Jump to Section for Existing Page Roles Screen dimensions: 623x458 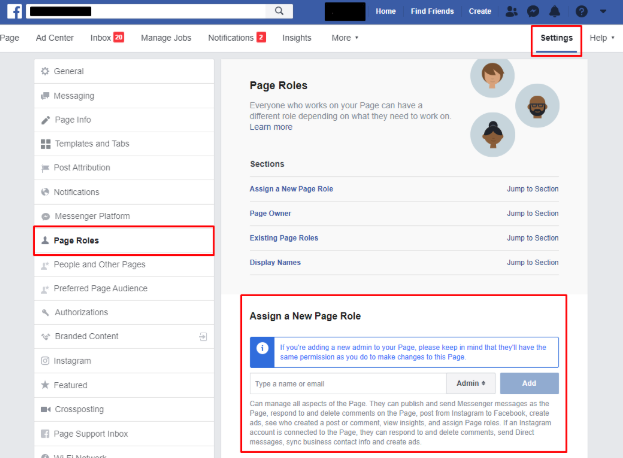tap(532, 238)
